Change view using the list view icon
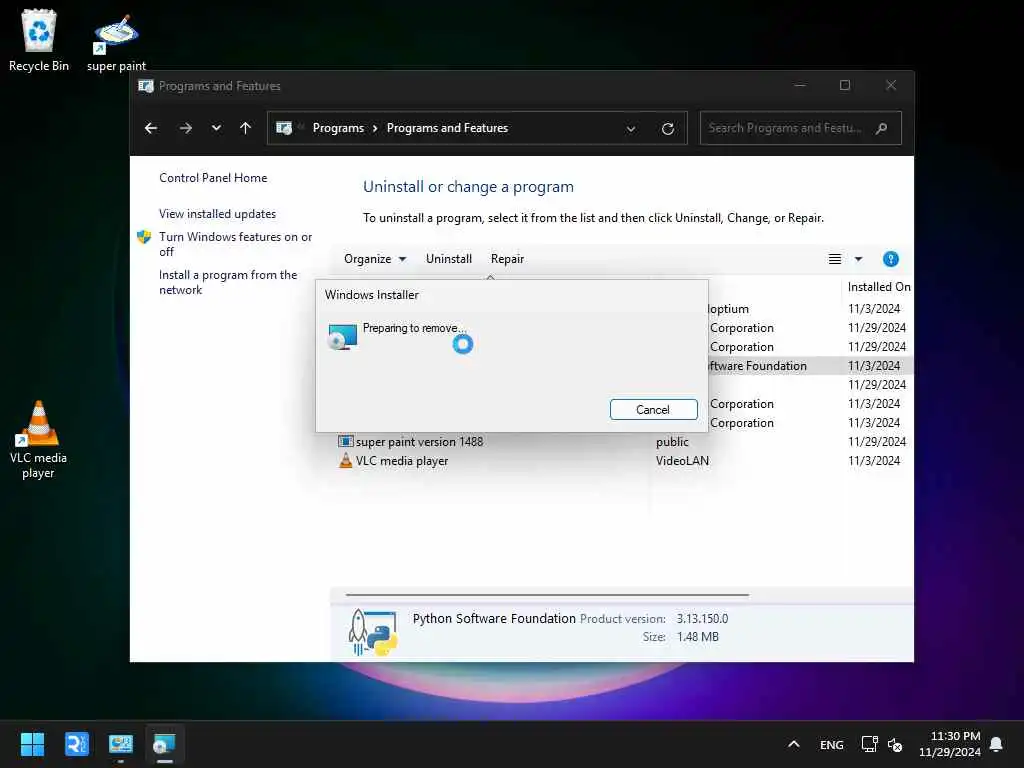The width and height of the screenshot is (1024, 768). [835, 259]
